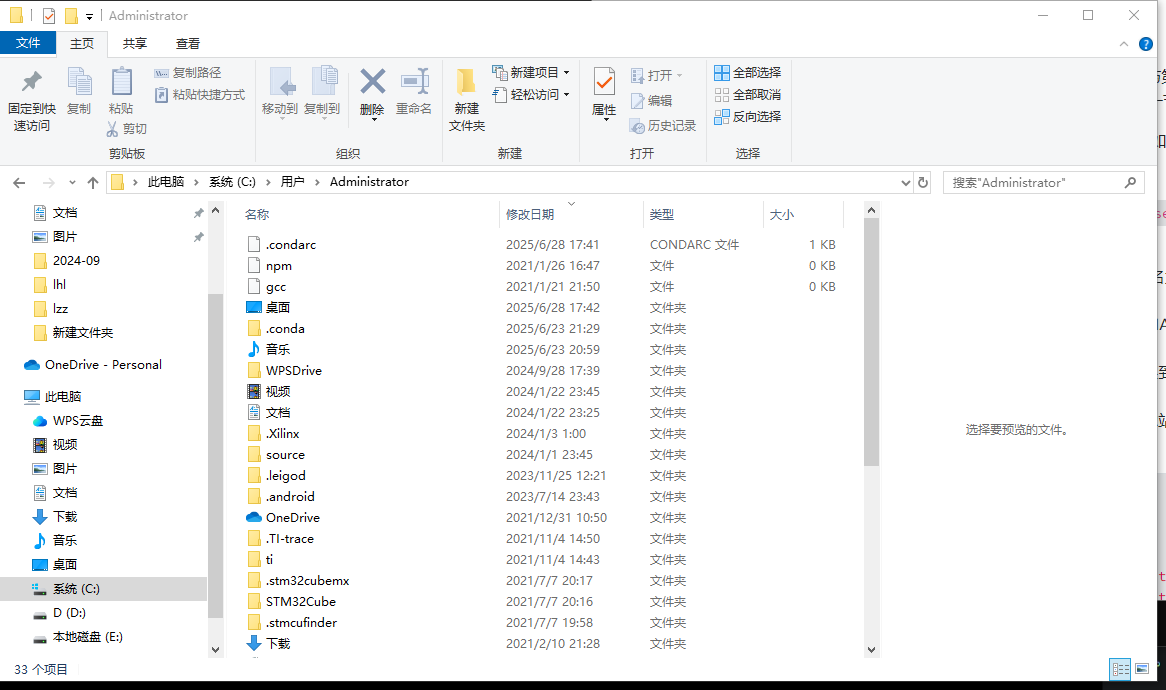Click the Paste ribbon icon

coord(121,91)
